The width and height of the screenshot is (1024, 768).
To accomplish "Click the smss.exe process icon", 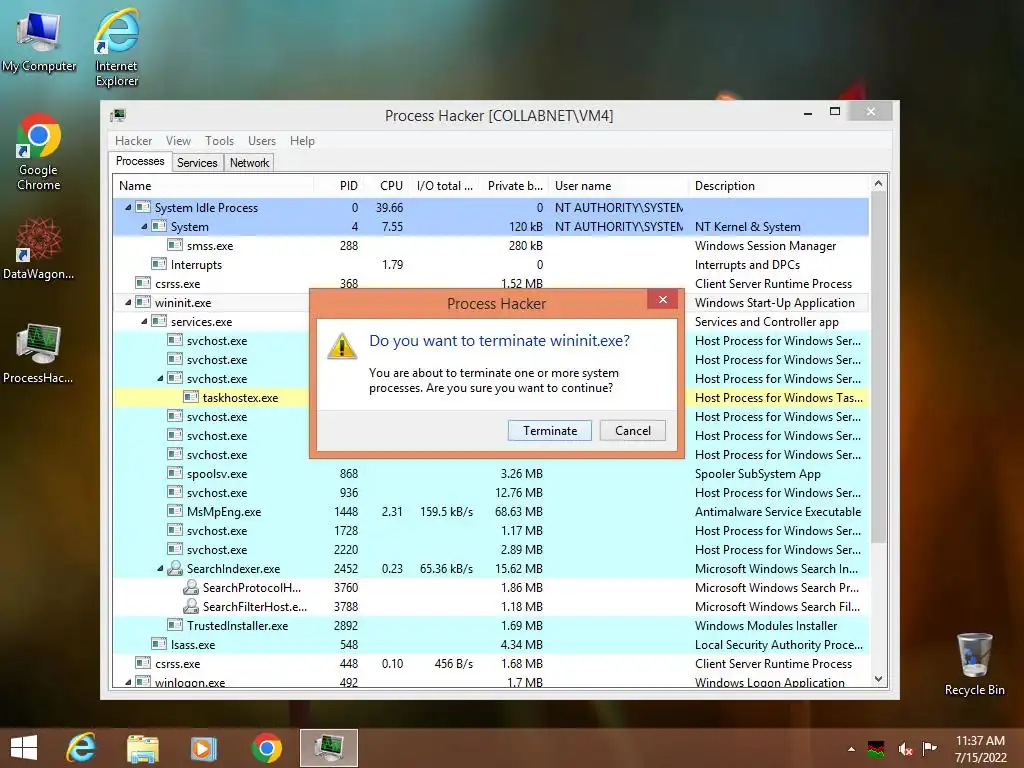I will click(174, 246).
